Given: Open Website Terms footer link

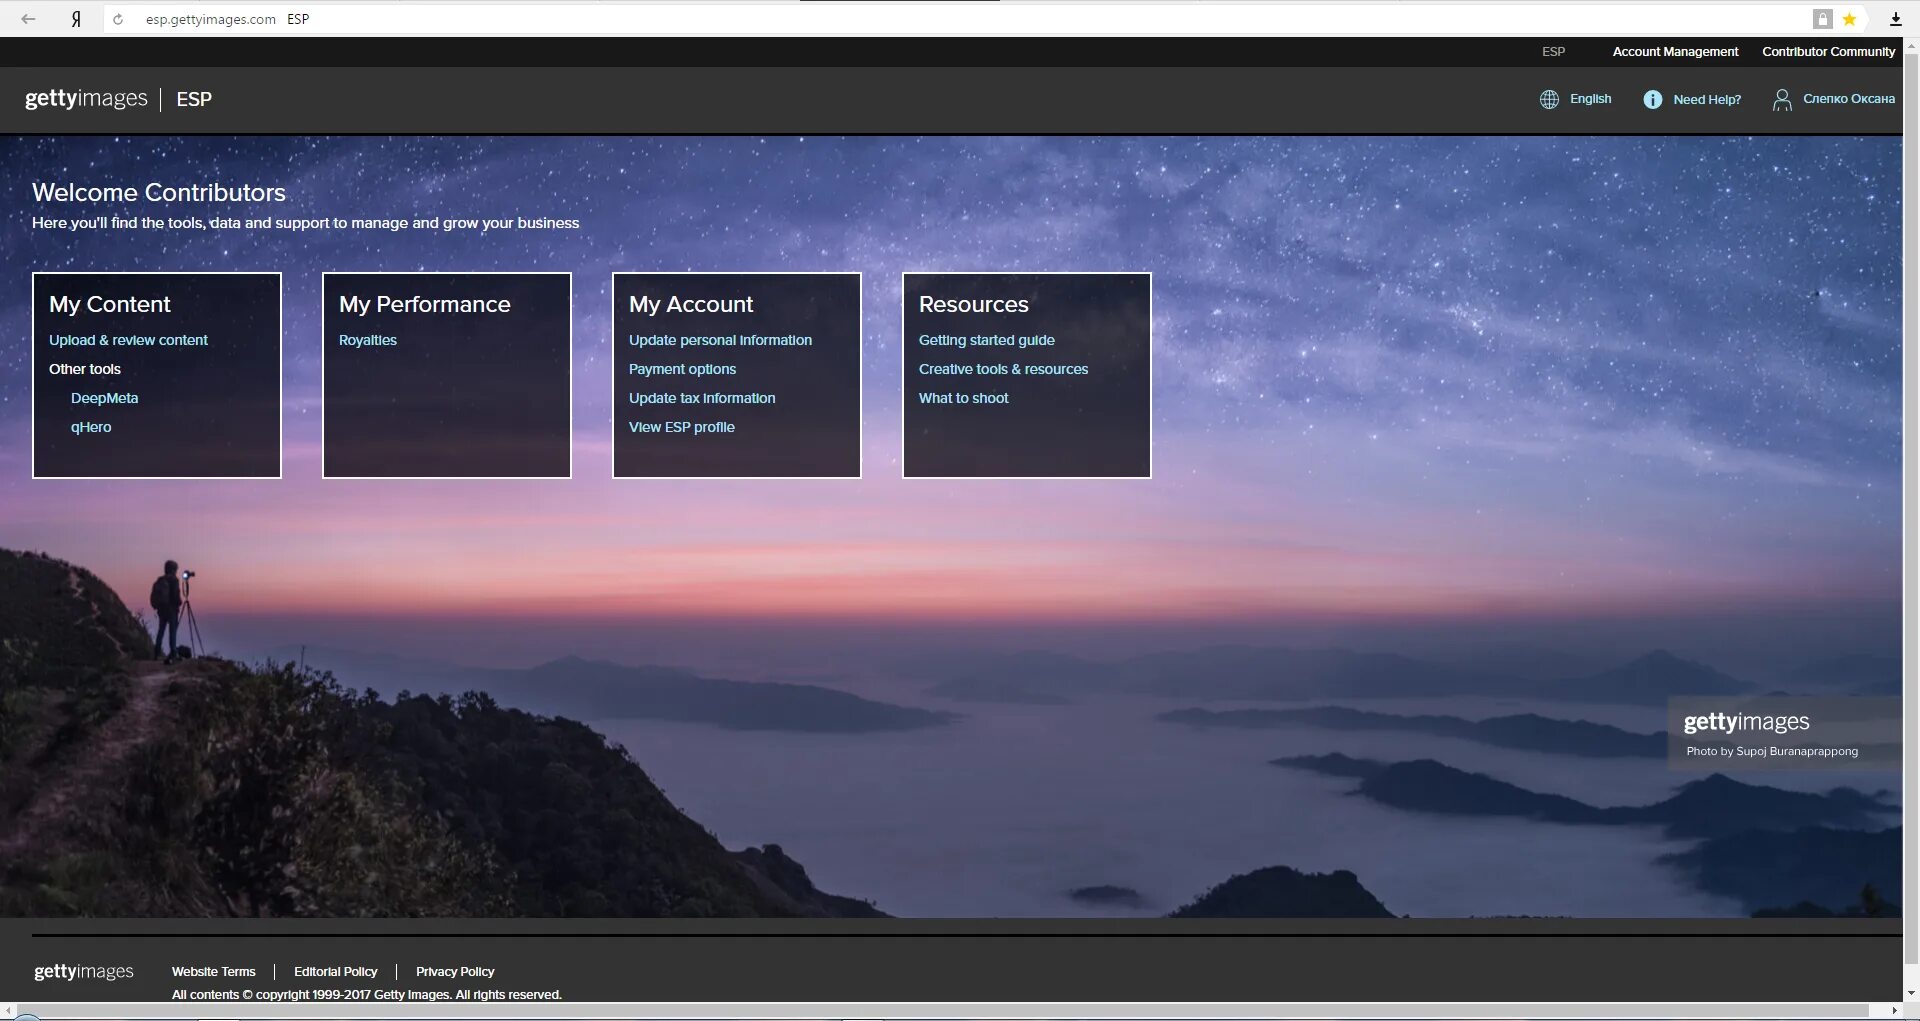Looking at the screenshot, I should (x=213, y=971).
